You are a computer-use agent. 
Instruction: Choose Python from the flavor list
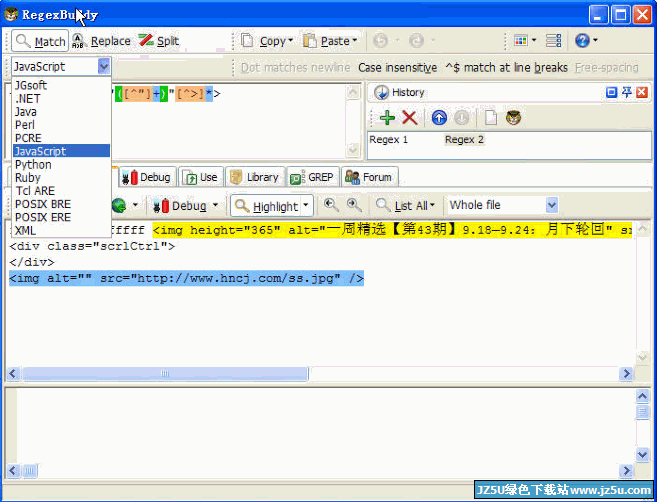coord(61,164)
